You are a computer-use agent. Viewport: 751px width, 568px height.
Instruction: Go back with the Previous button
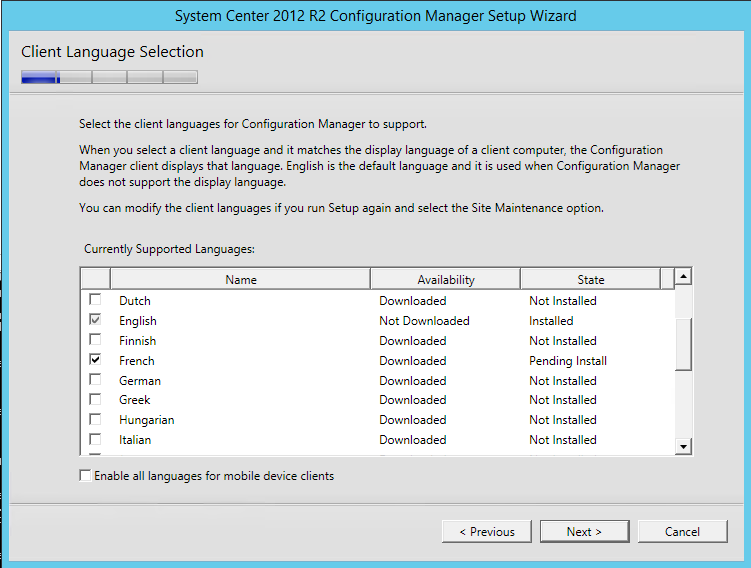[487, 532]
